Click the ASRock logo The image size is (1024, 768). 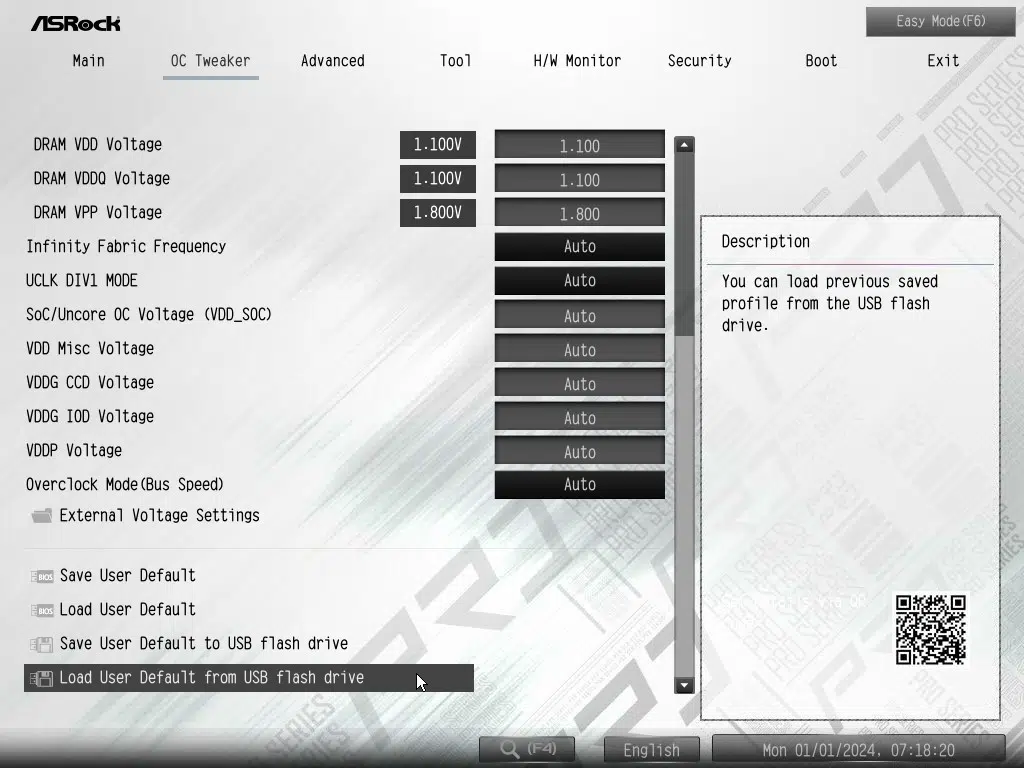75,22
